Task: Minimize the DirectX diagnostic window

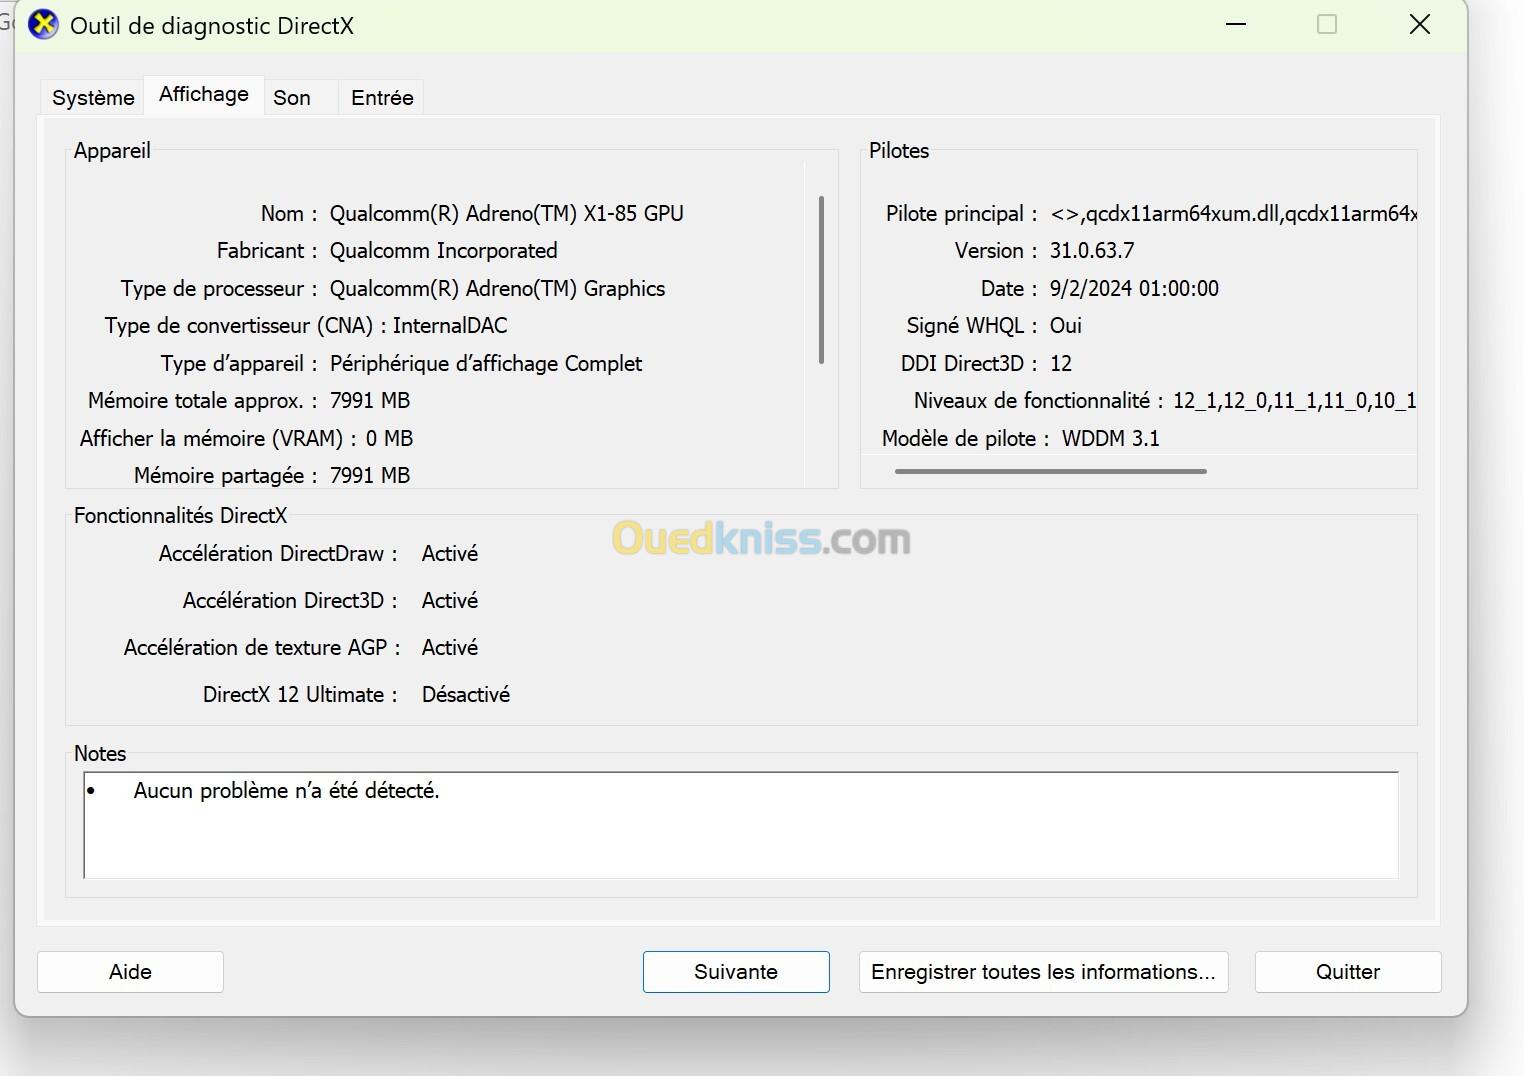Action: 1236,25
